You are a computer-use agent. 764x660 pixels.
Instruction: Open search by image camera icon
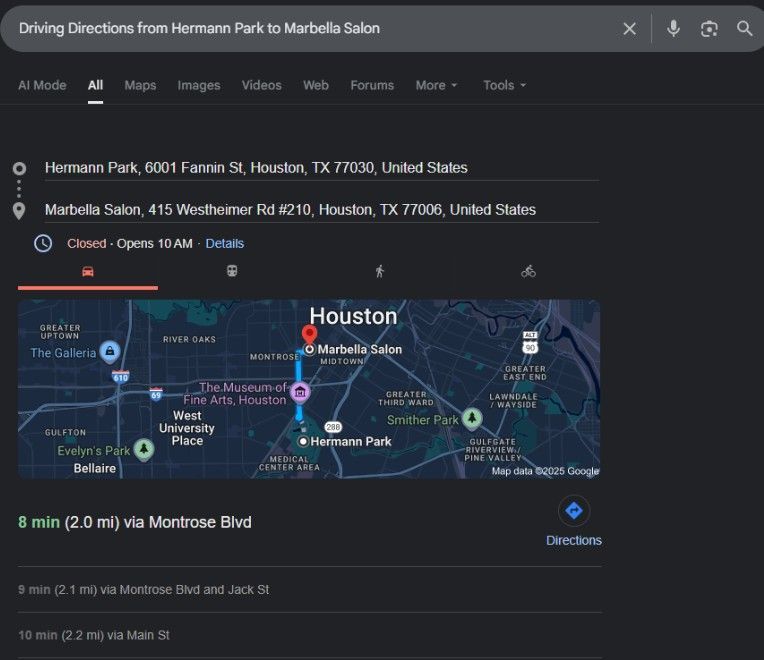(x=709, y=29)
